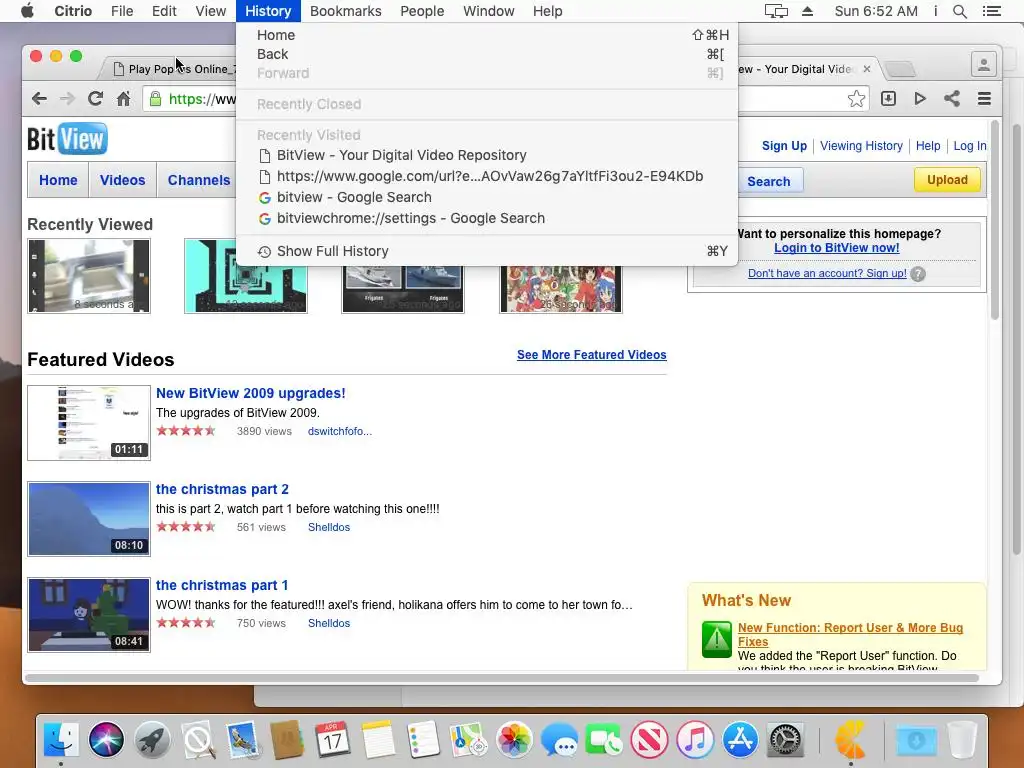Click the display mirroring menu icon
This screenshot has width=1024, height=768.
pyautogui.click(x=776, y=11)
